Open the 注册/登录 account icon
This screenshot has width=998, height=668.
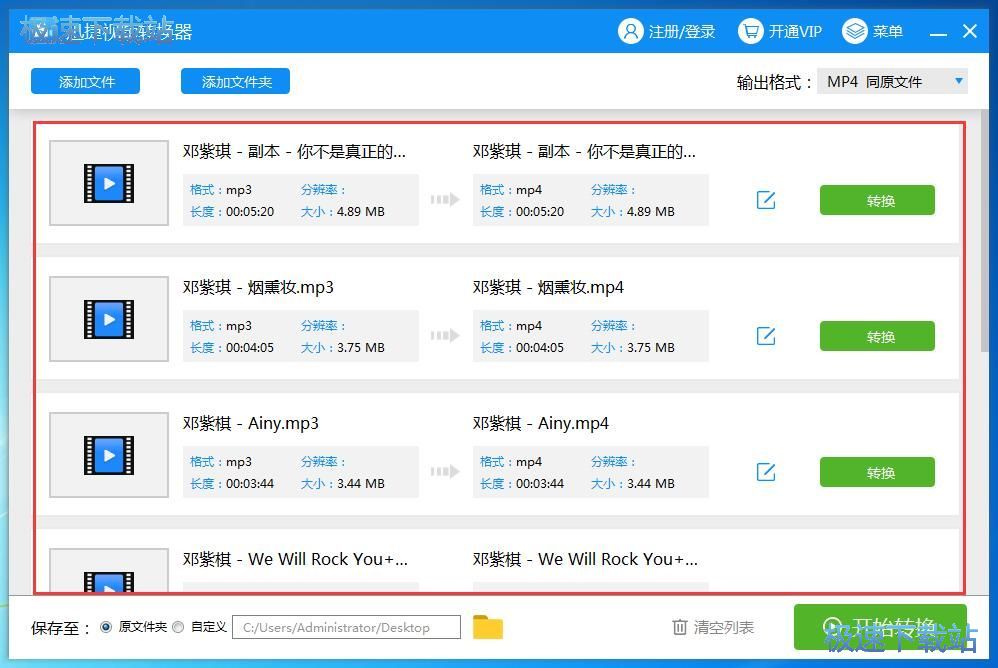630,31
